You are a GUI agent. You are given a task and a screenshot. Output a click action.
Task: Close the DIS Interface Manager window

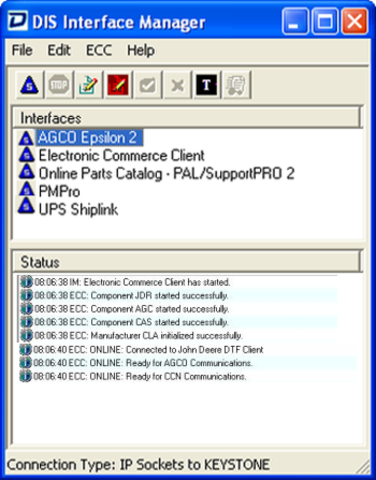tap(355, 22)
